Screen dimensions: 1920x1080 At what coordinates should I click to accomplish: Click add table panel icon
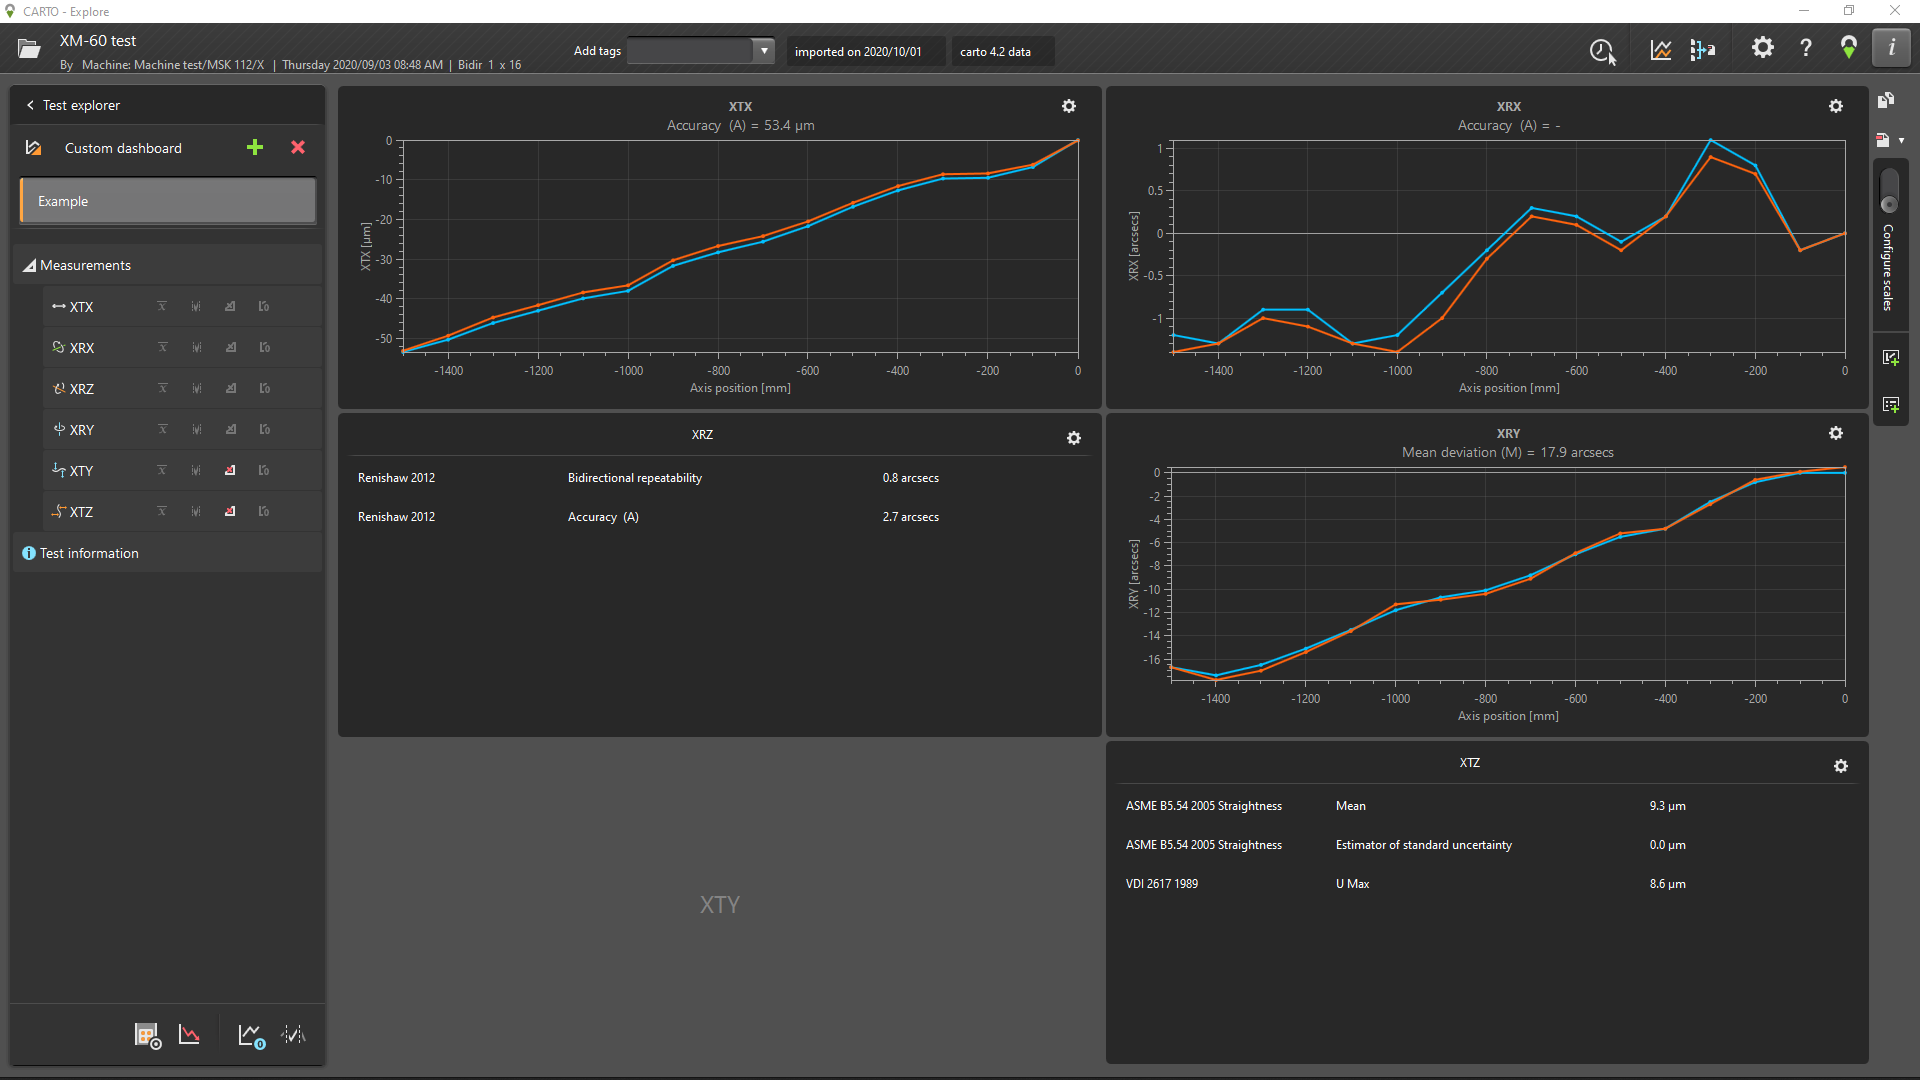pos(1890,405)
